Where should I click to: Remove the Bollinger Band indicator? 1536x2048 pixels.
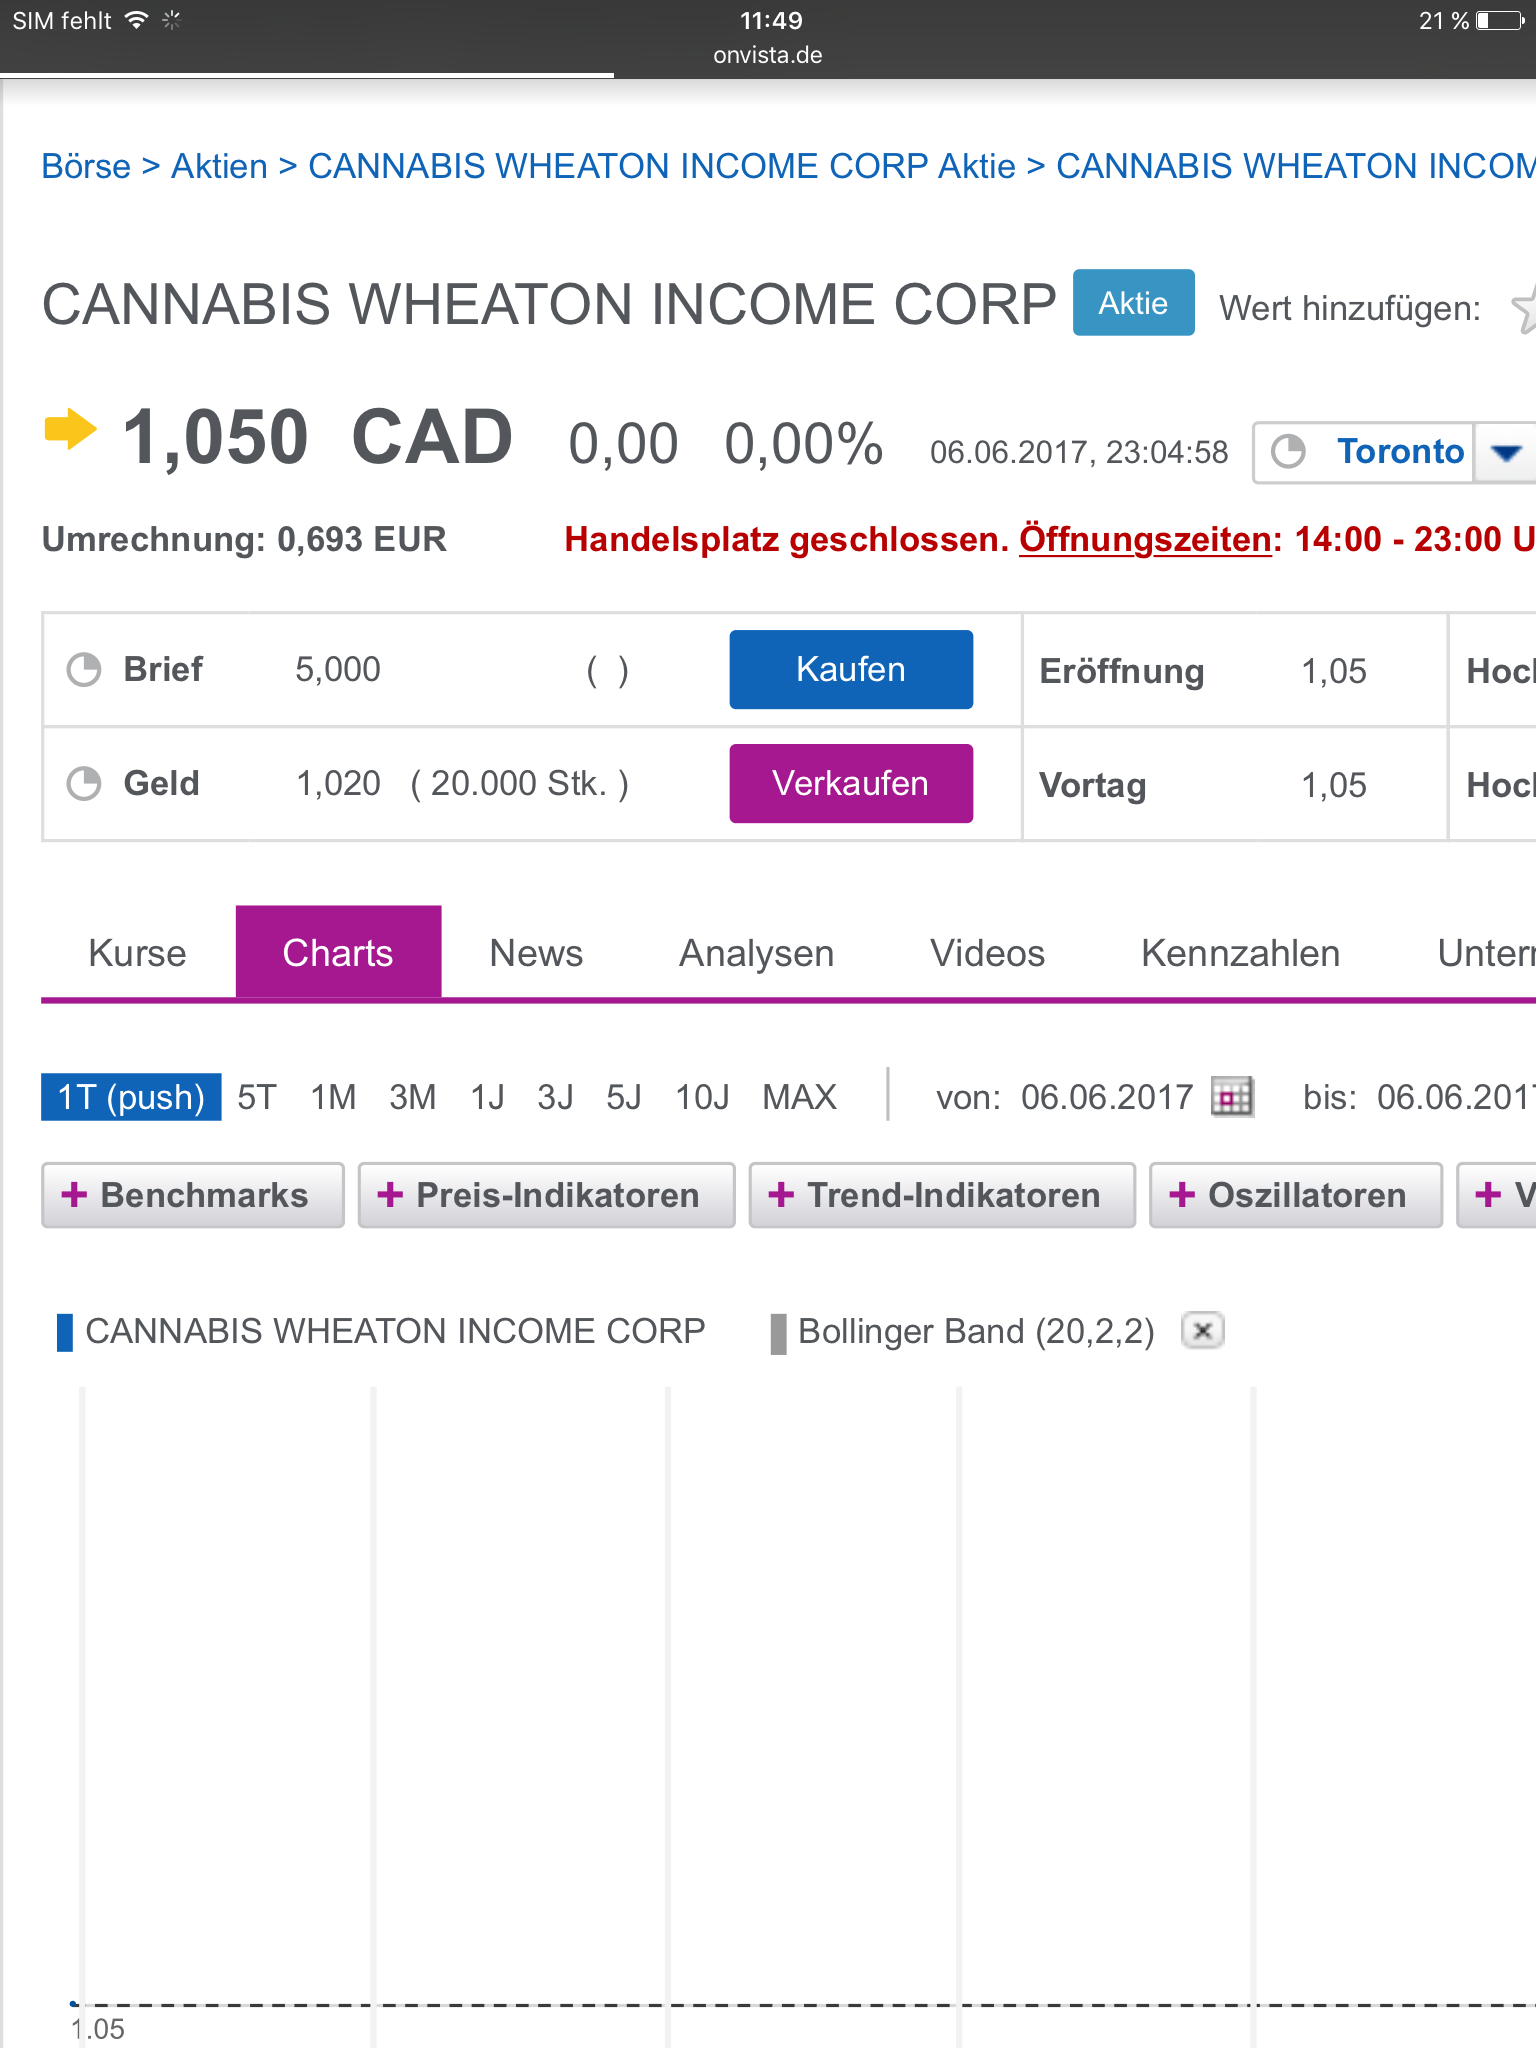click(1202, 1331)
